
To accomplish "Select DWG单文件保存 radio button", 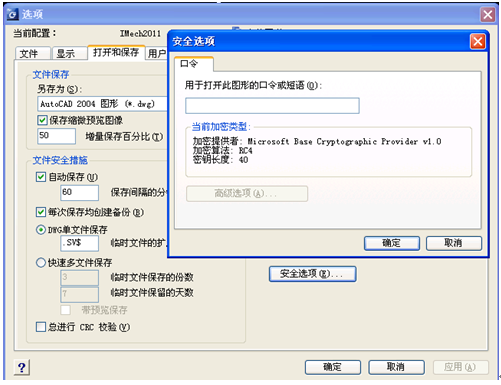I will 41,230.
